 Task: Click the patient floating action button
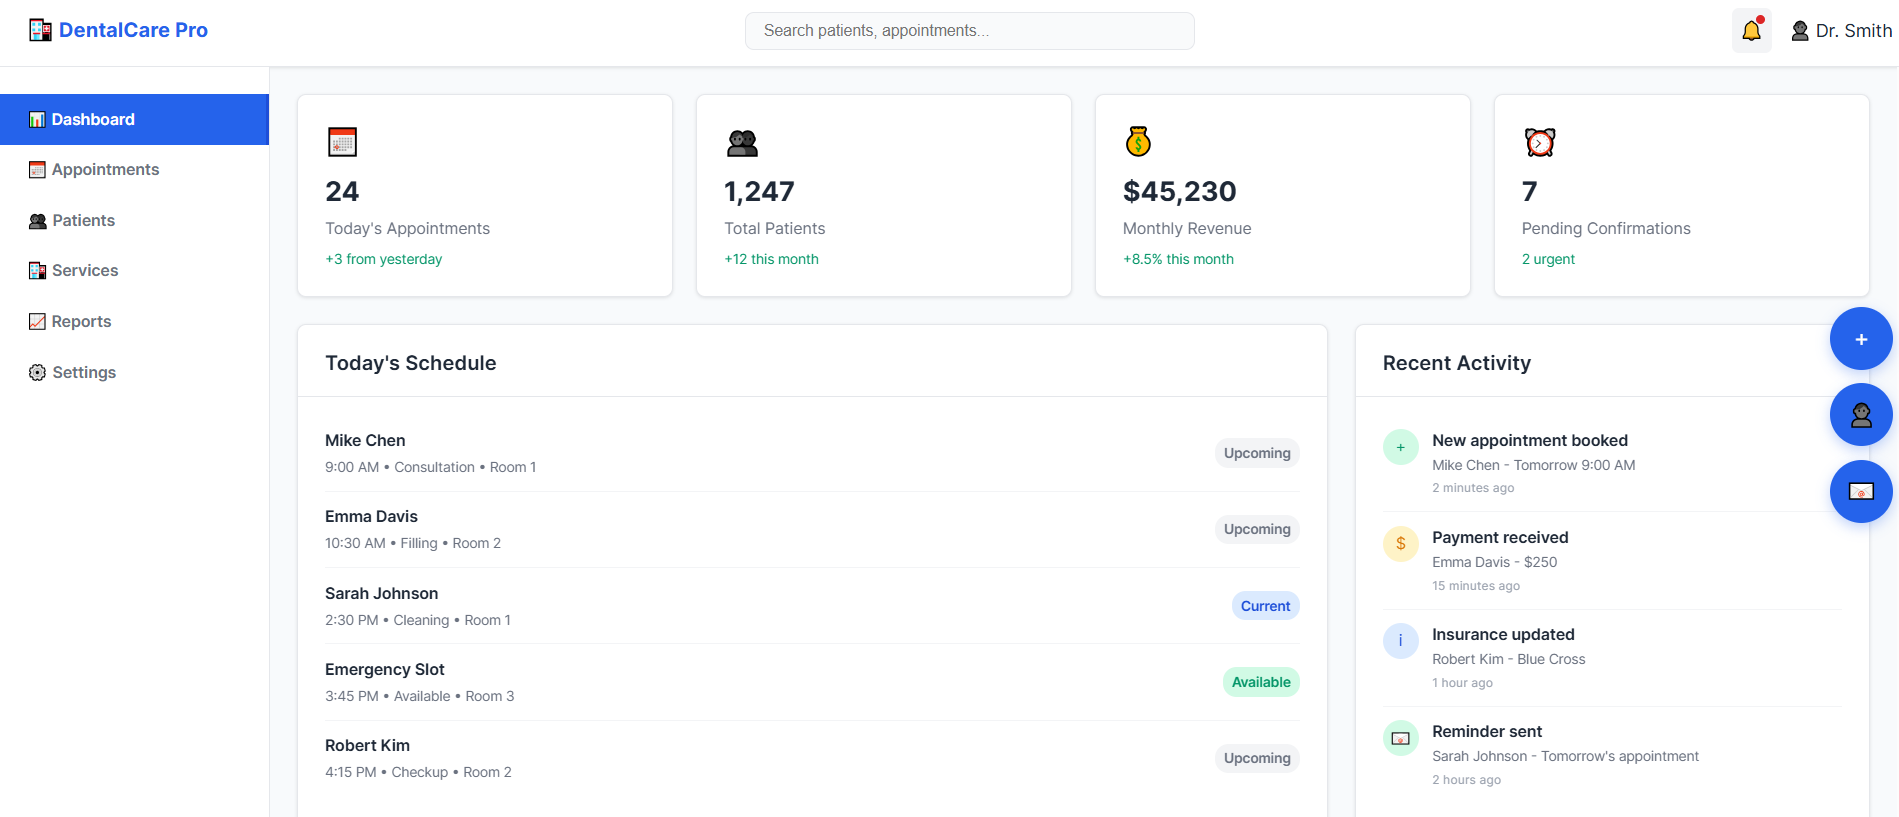[1860, 415]
